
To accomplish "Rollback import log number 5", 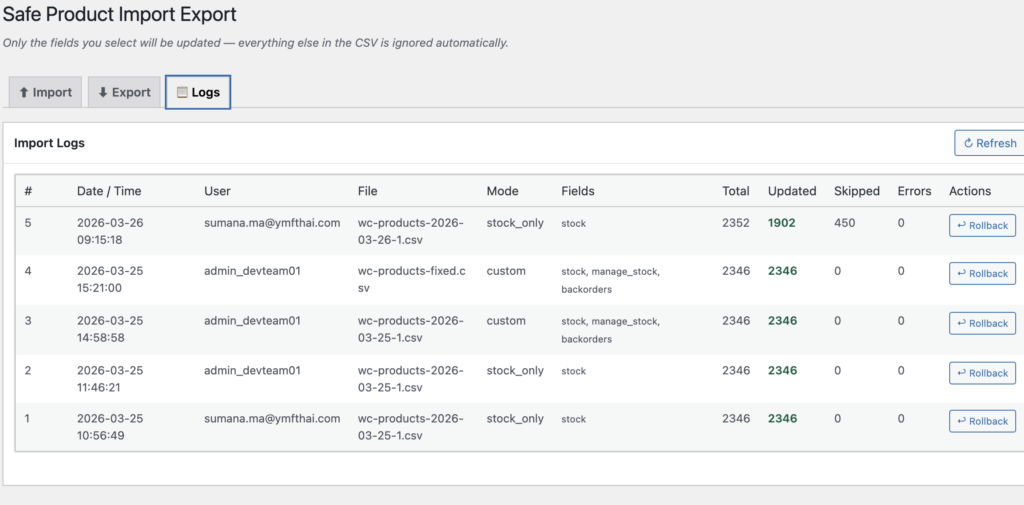I will [x=982, y=225].
